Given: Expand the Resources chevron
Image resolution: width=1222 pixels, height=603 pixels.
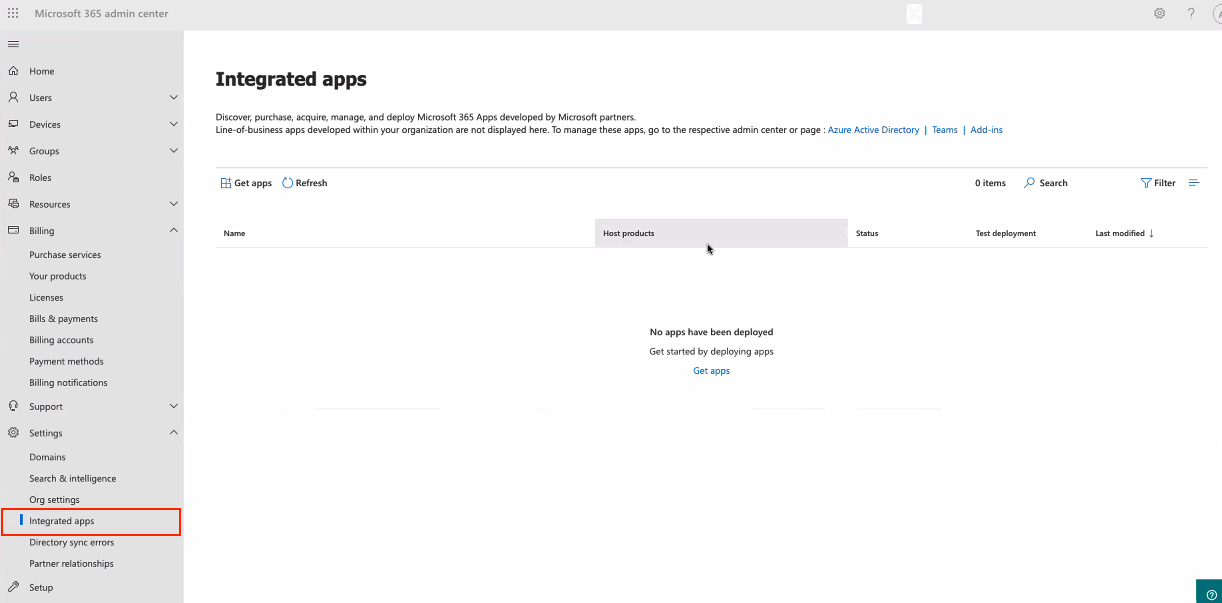Looking at the screenshot, I should pos(174,204).
